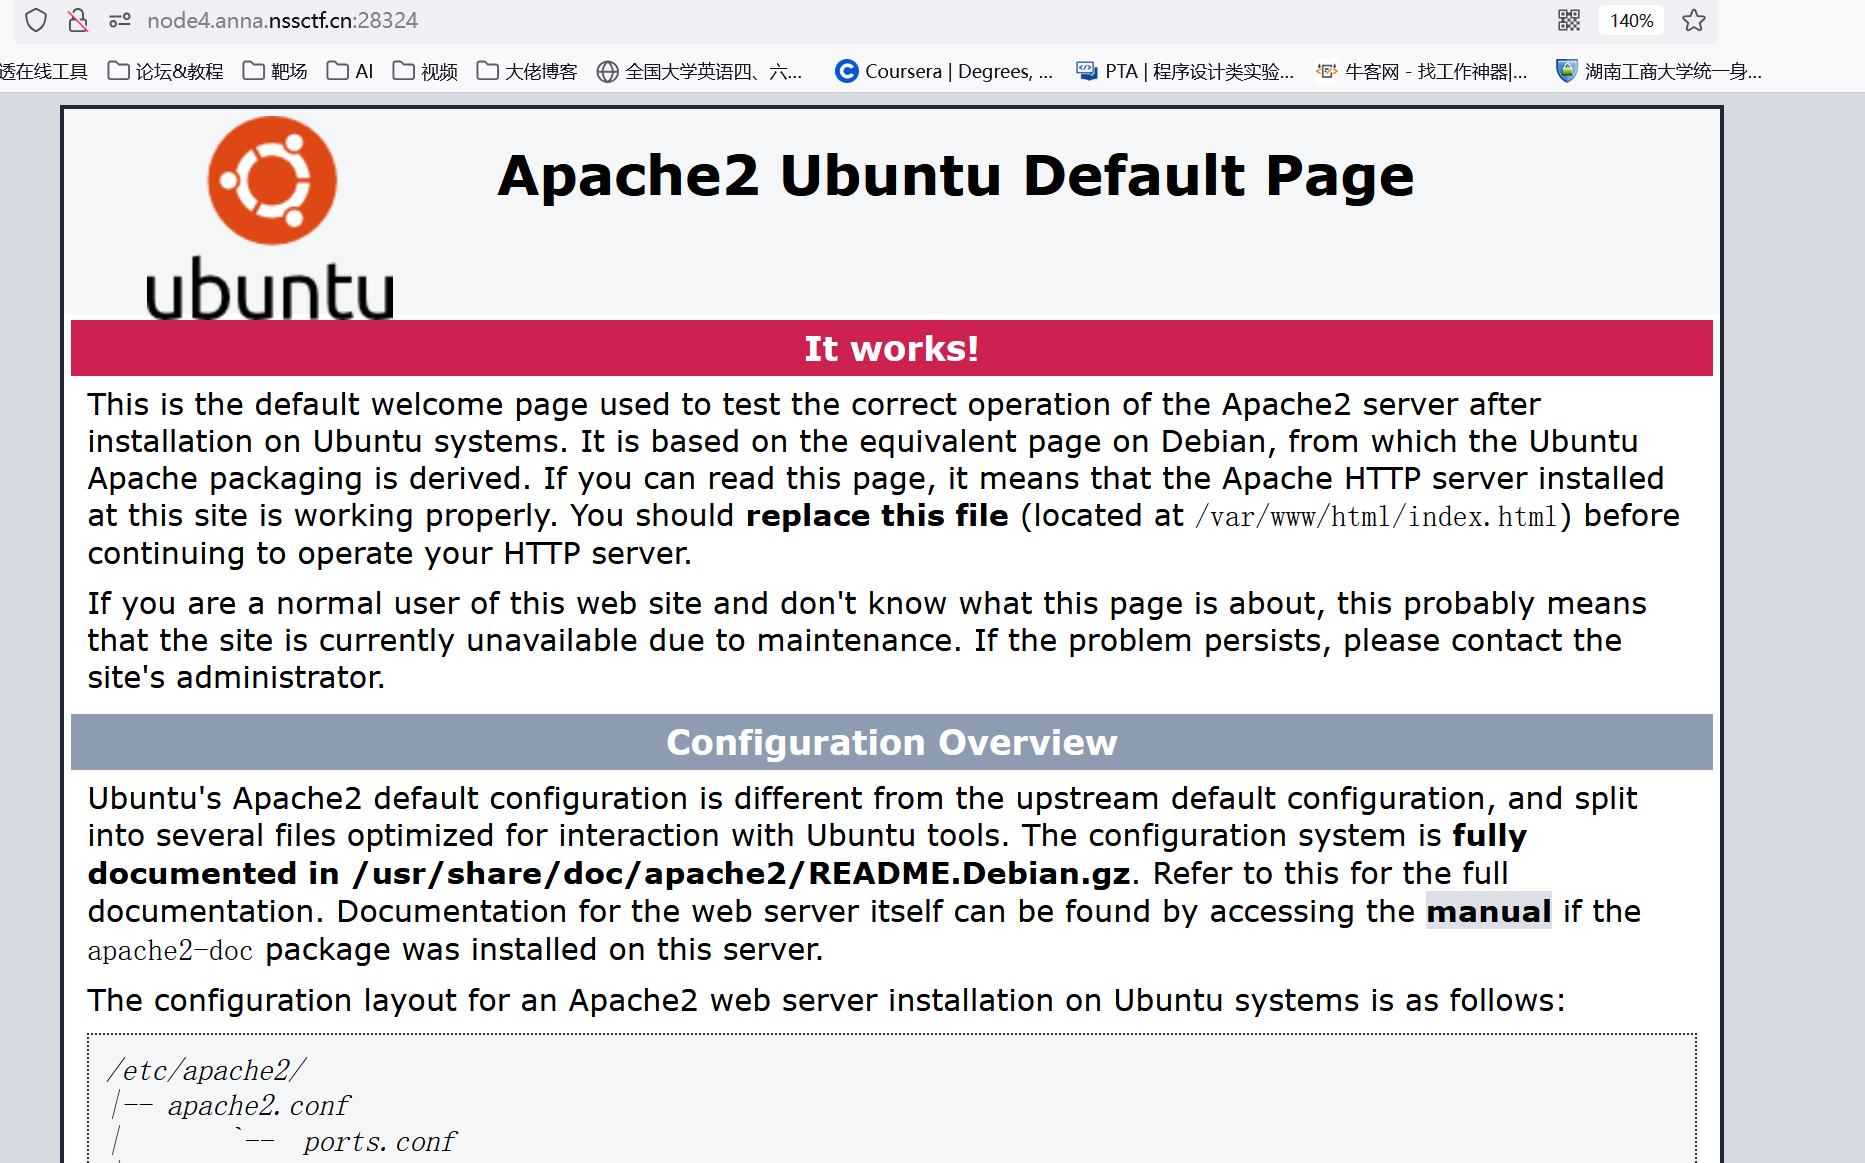Screen dimensions: 1865x1163
Task: Open the 全国大学英语四、六 bookmark
Action: [x=699, y=71]
